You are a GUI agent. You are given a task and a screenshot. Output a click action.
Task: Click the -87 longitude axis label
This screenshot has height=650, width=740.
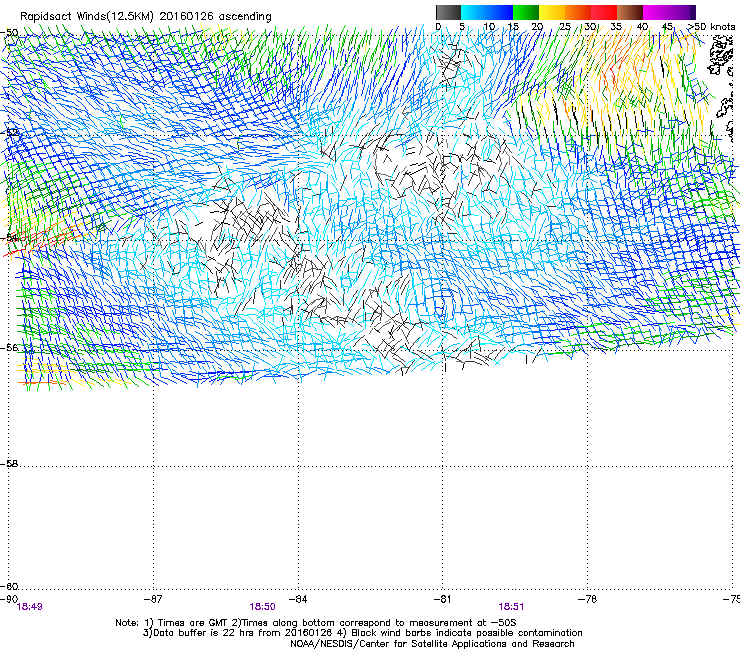click(x=153, y=599)
